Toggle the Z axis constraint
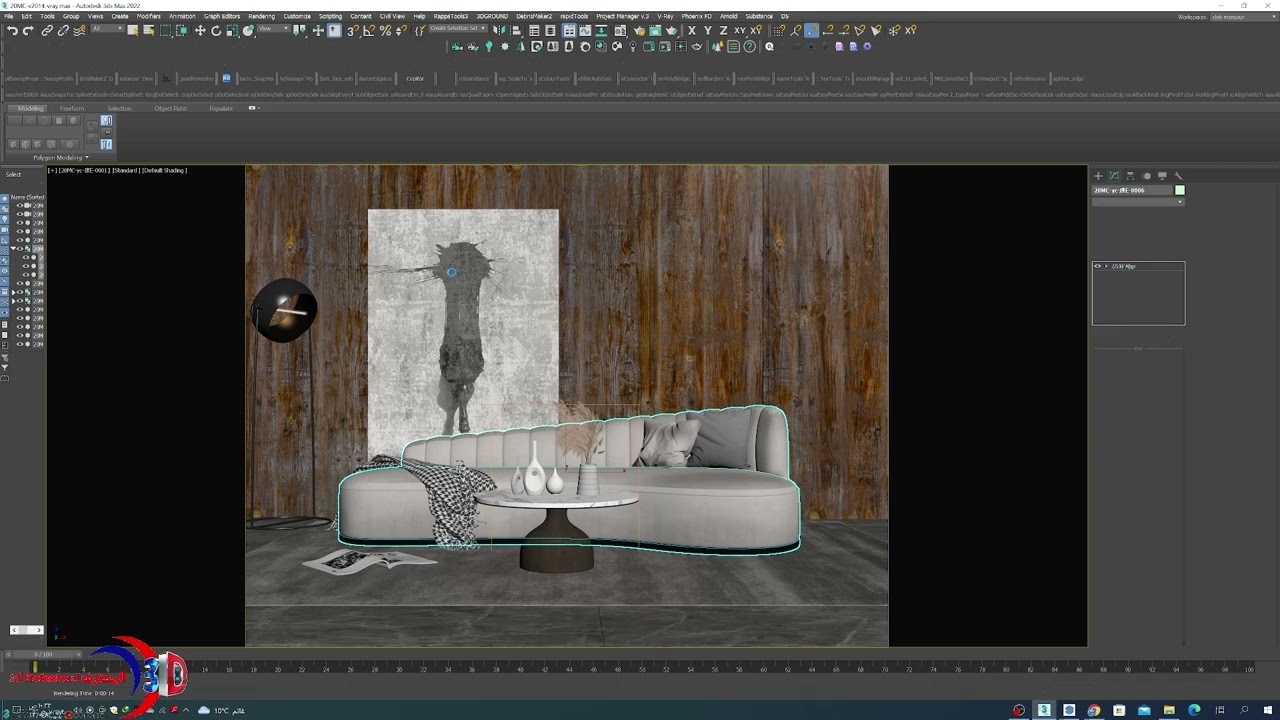This screenshot has width=1280, height=720. click(723, 30)
